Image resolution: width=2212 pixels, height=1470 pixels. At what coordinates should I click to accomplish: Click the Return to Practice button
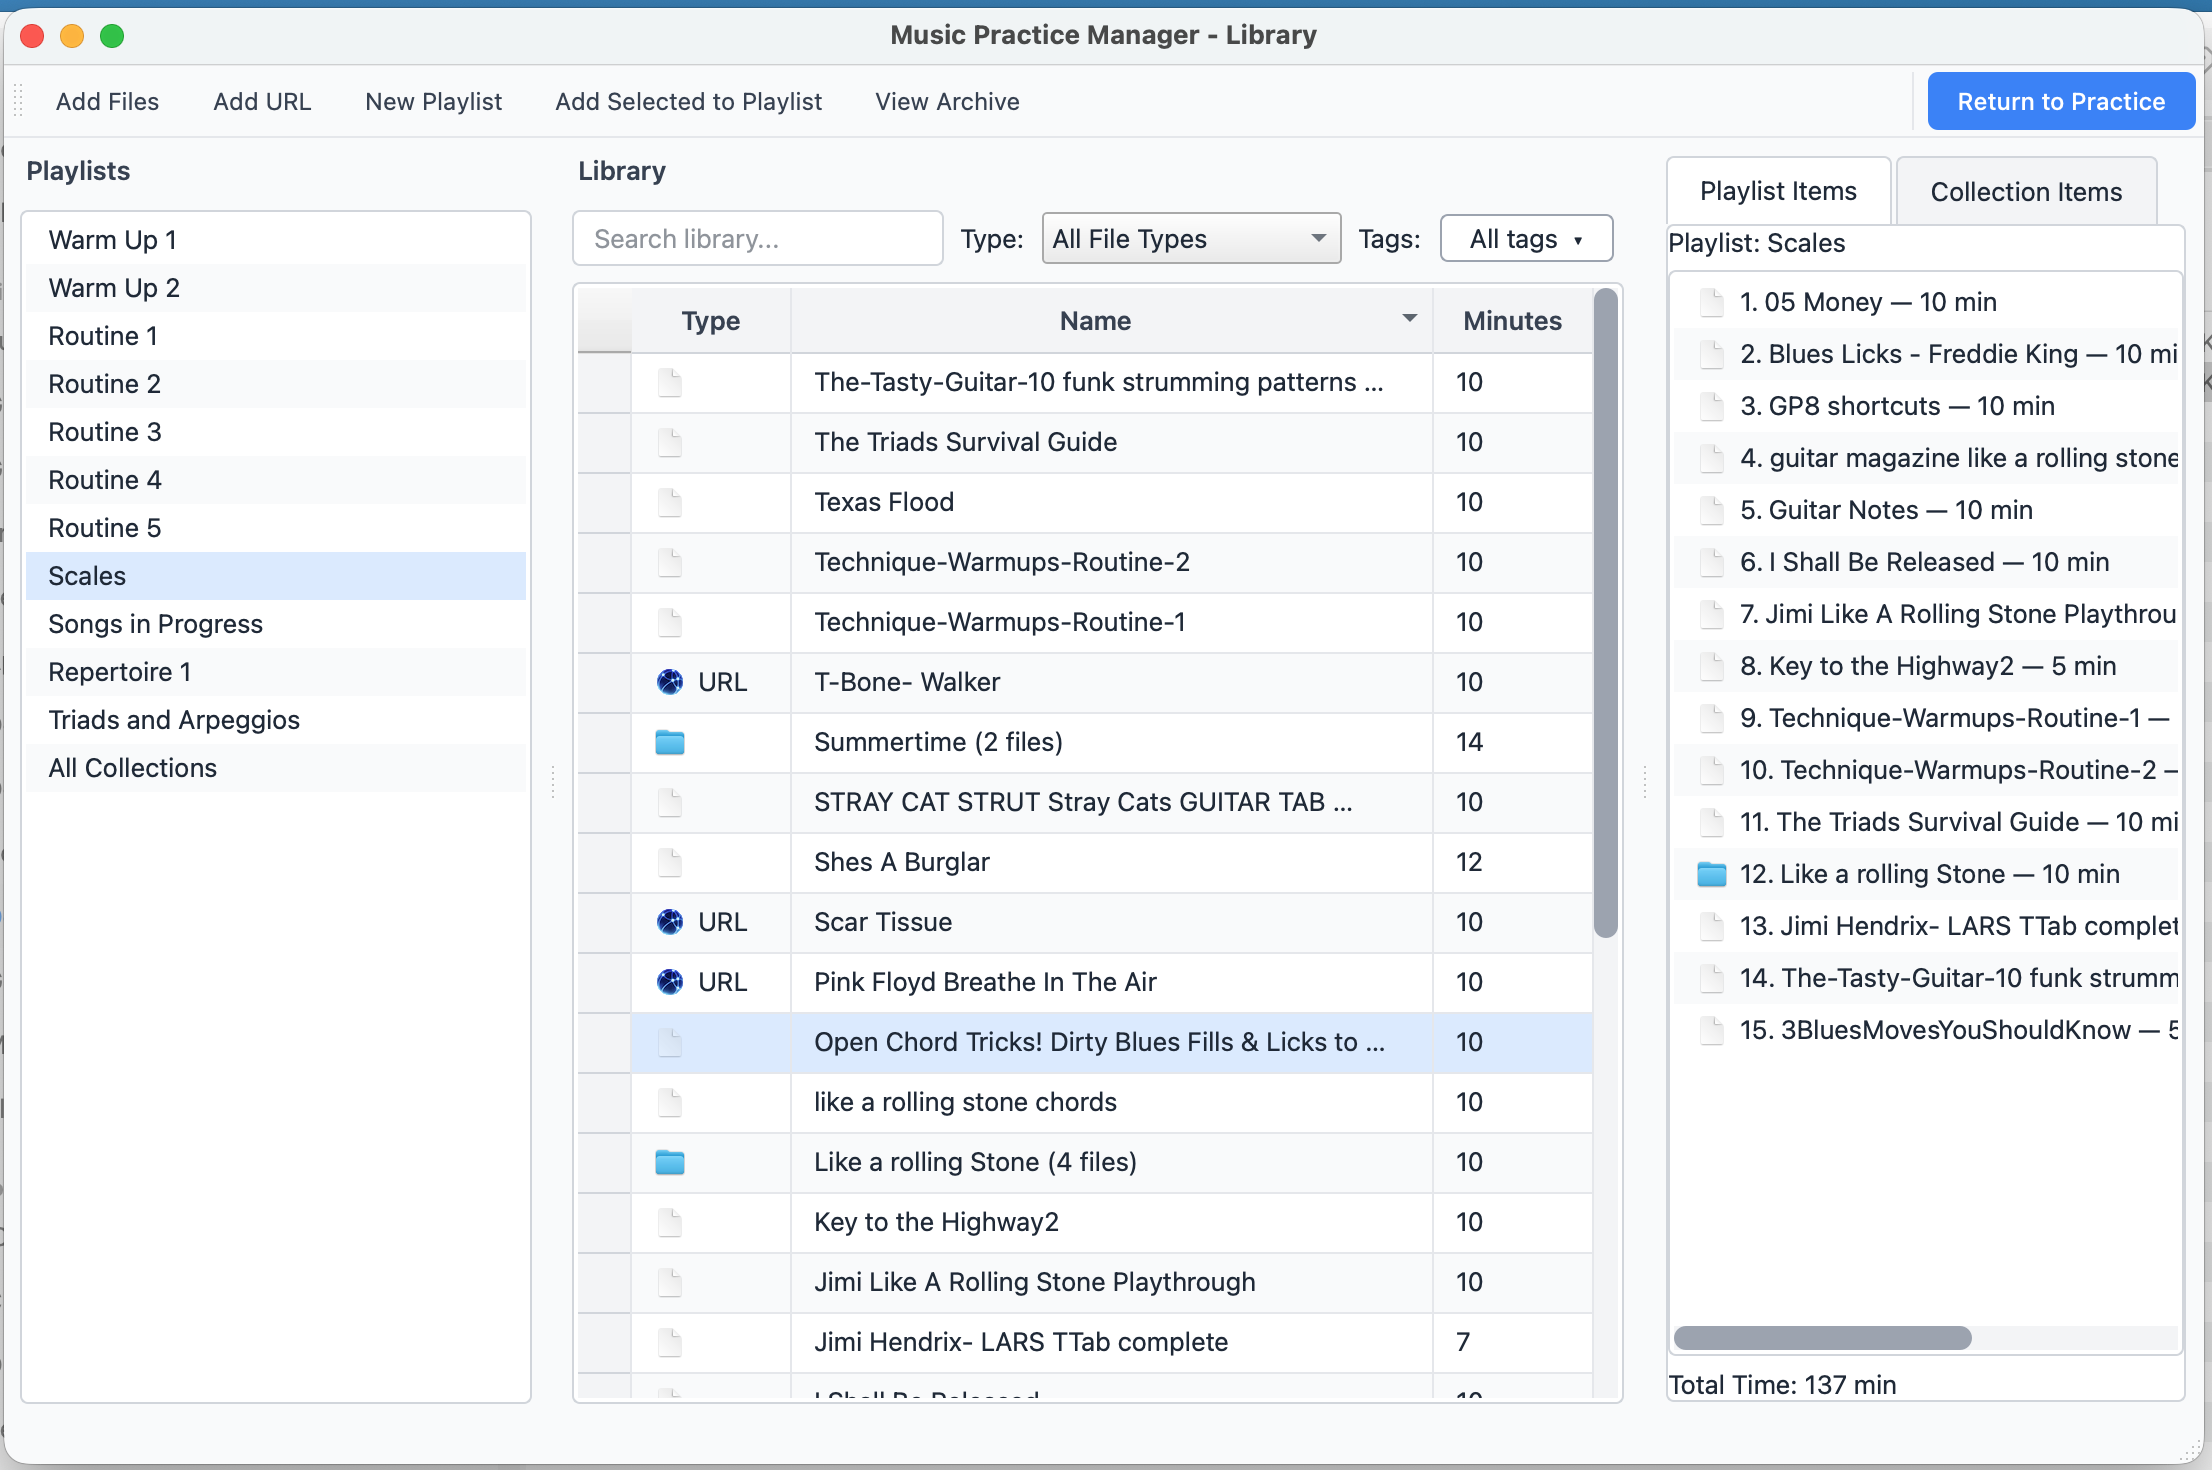2061,101
